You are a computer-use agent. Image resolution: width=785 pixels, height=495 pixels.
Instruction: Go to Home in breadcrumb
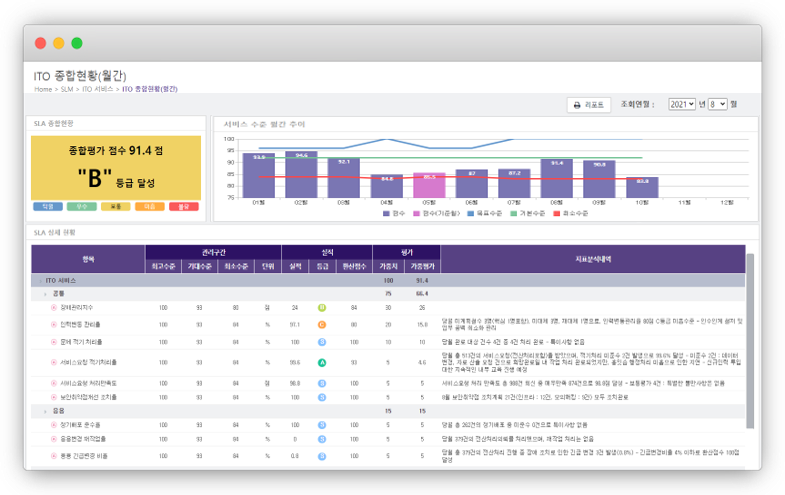click(x=42, y=89)
